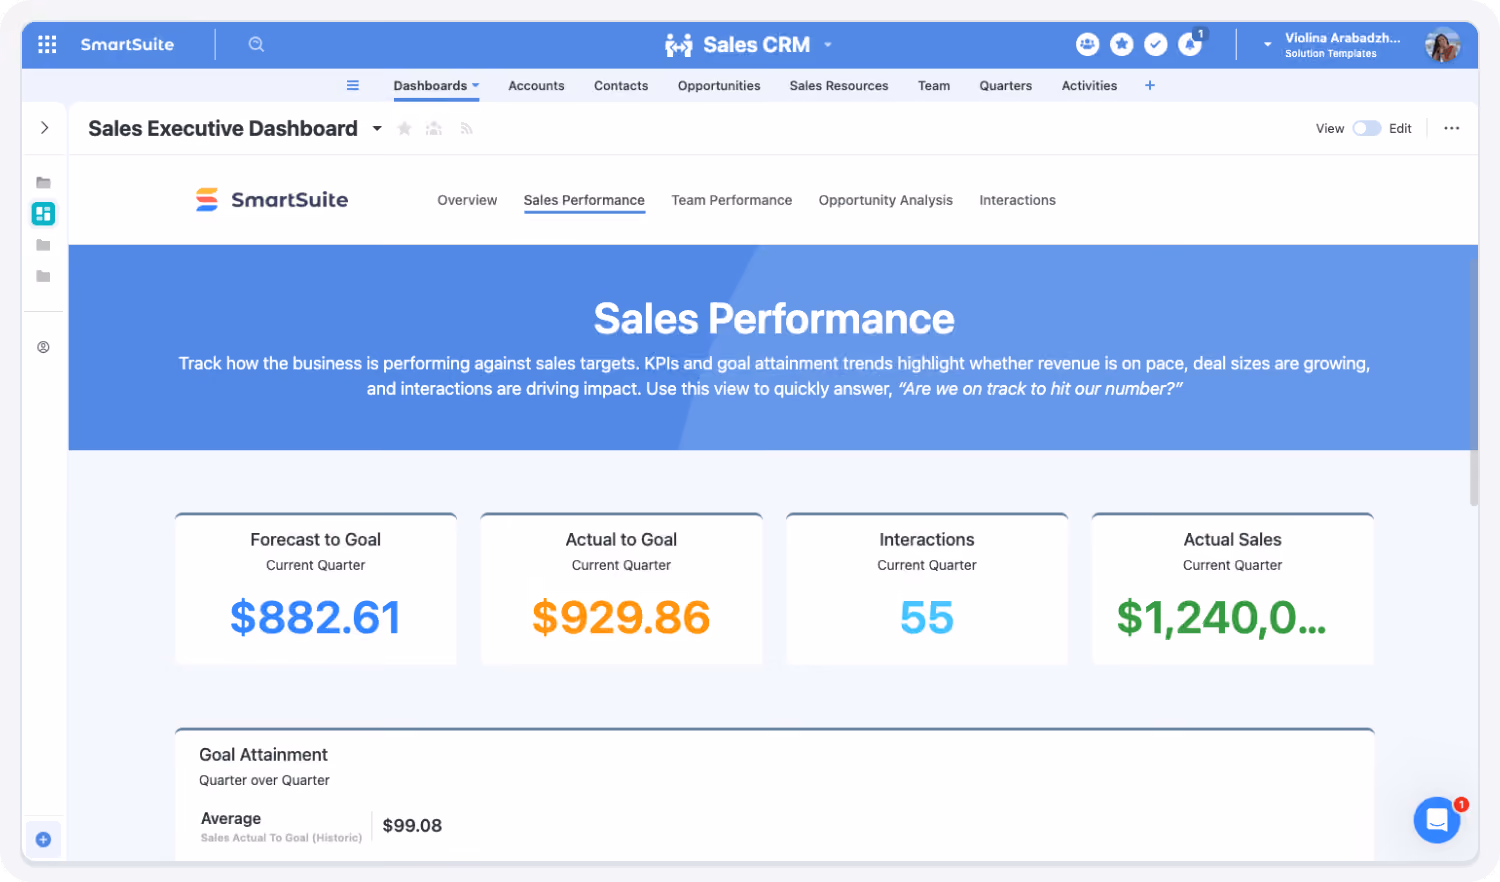Click the SmartSuite brand name at top-left
The width and height of the screenshot is (1500, 882).
(x=127, y=44)
